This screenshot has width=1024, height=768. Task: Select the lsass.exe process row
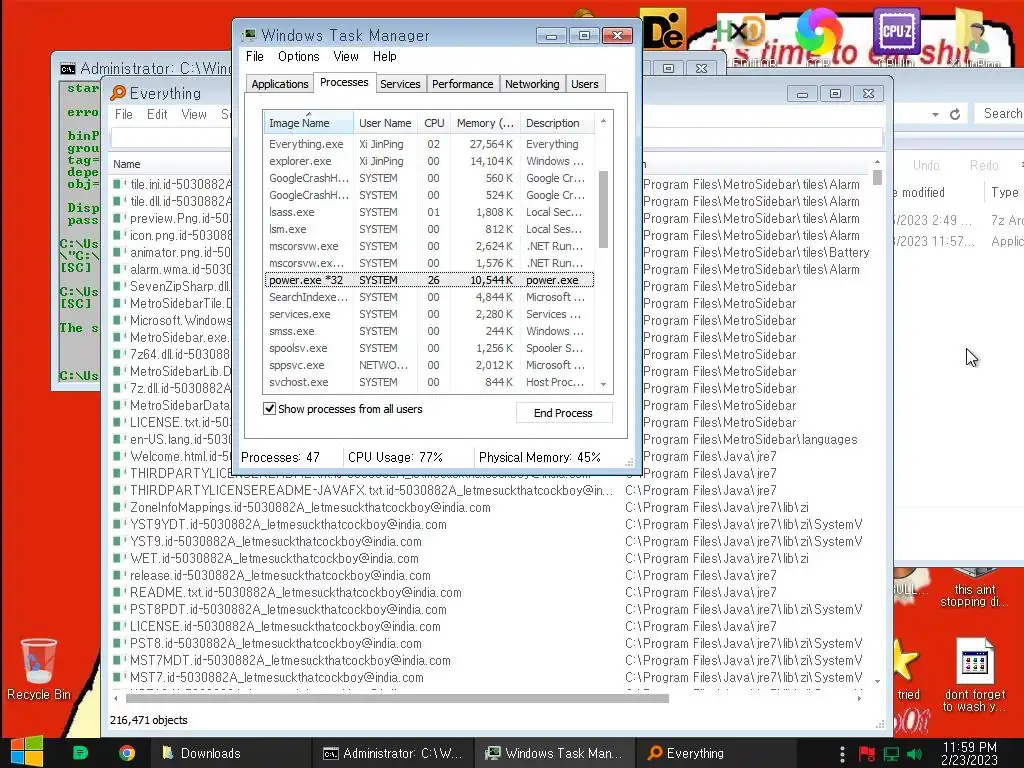coord(429,212)
